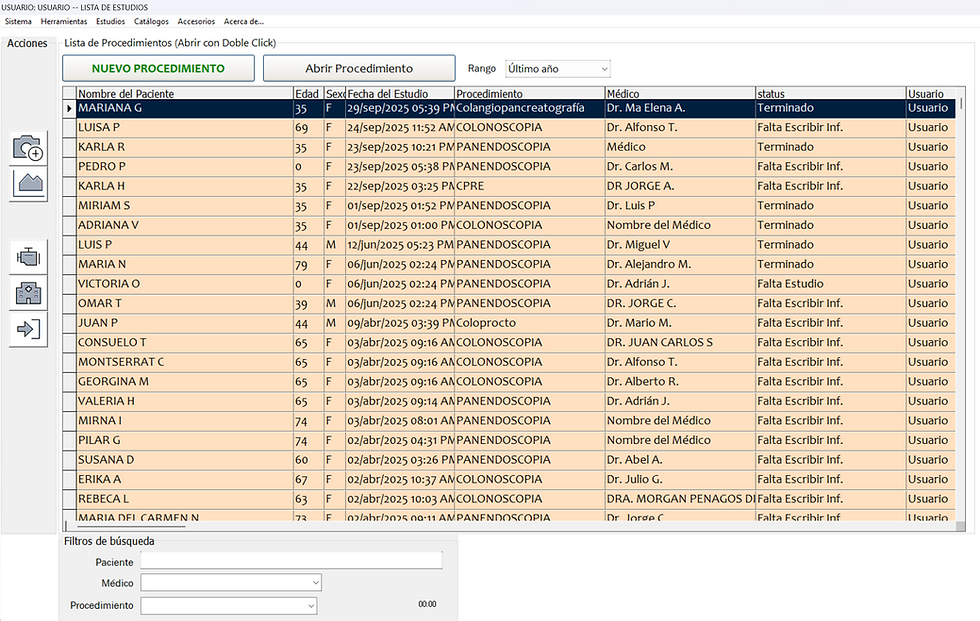Viewport: 980px width, 621px height.
Task: Open the Accesorios menu
Action: click(x=196, y=21)
